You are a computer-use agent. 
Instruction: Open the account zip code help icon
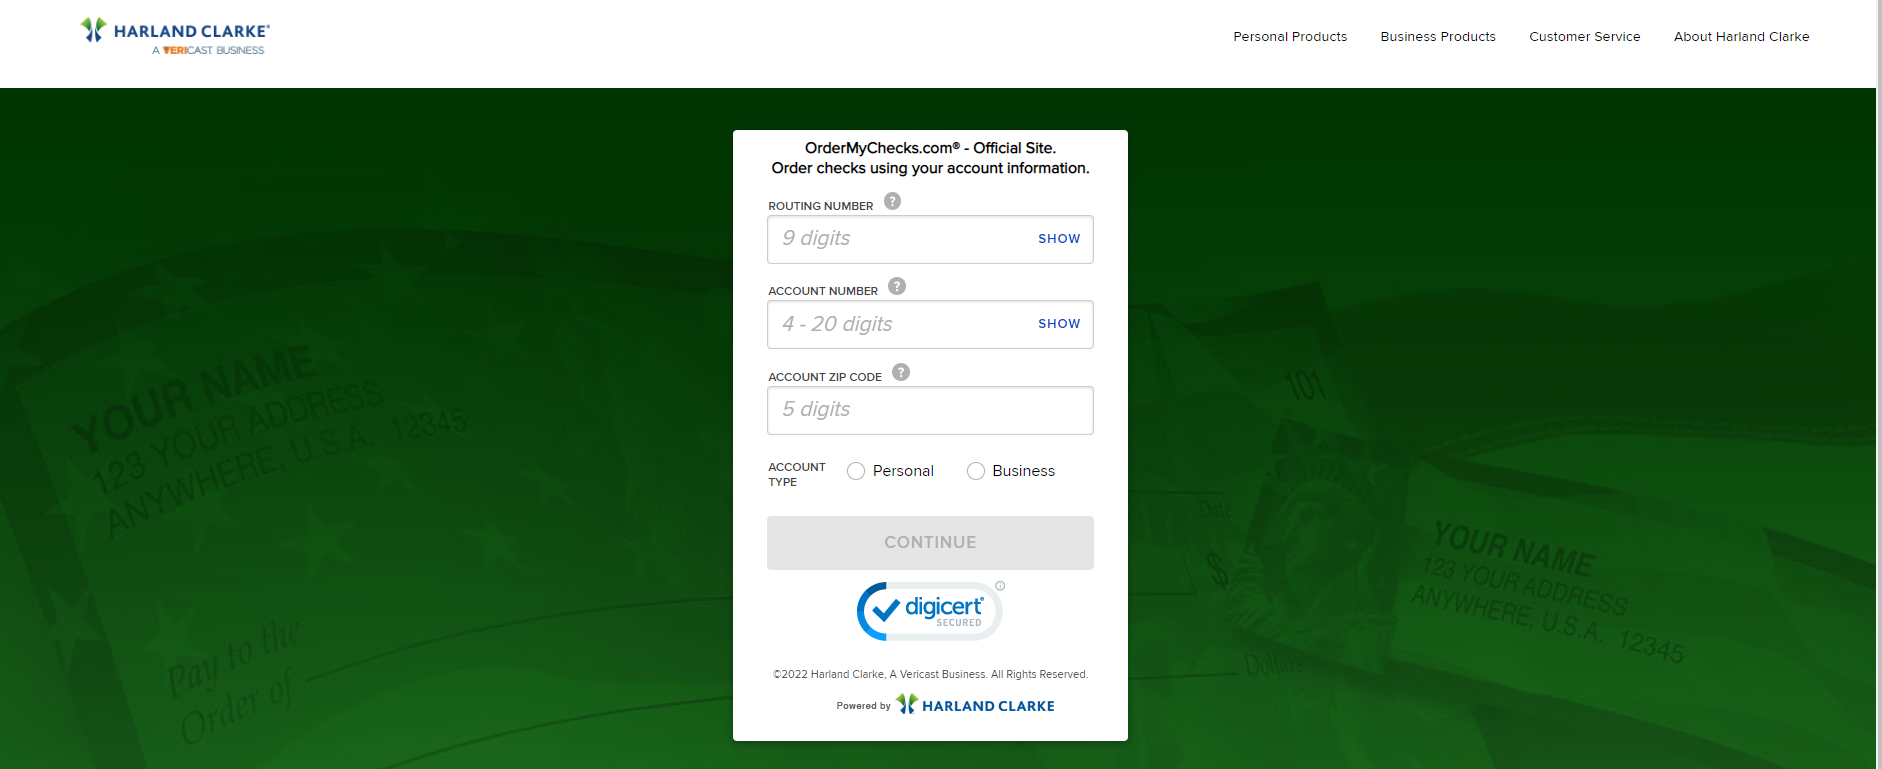coord(901,372)
